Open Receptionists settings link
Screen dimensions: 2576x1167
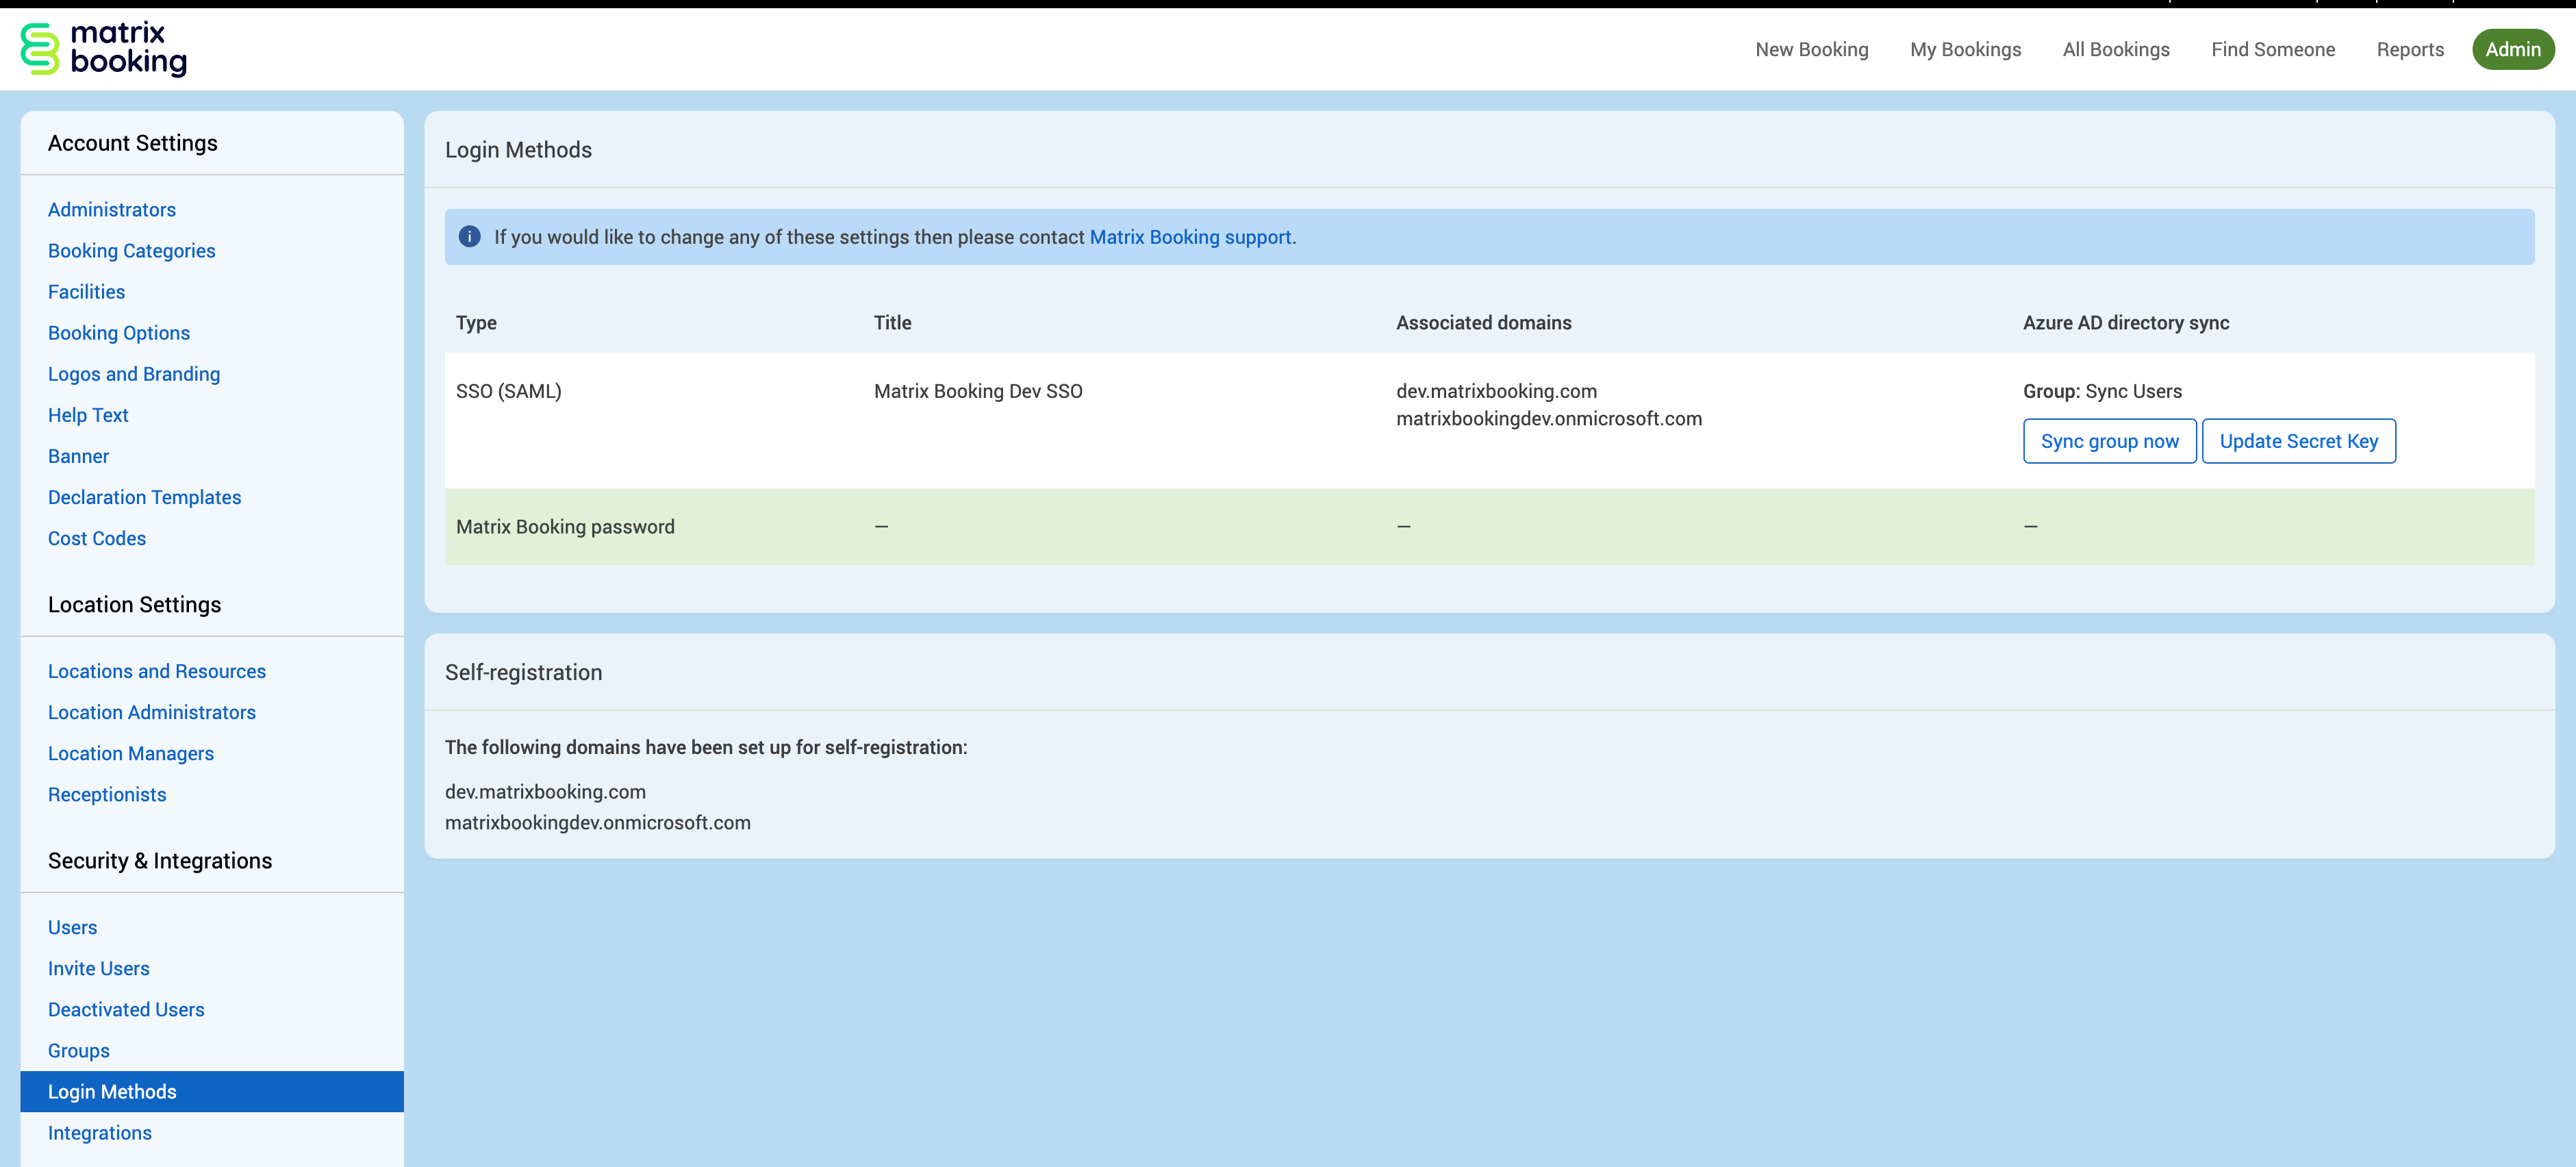(x=107, y=794)
